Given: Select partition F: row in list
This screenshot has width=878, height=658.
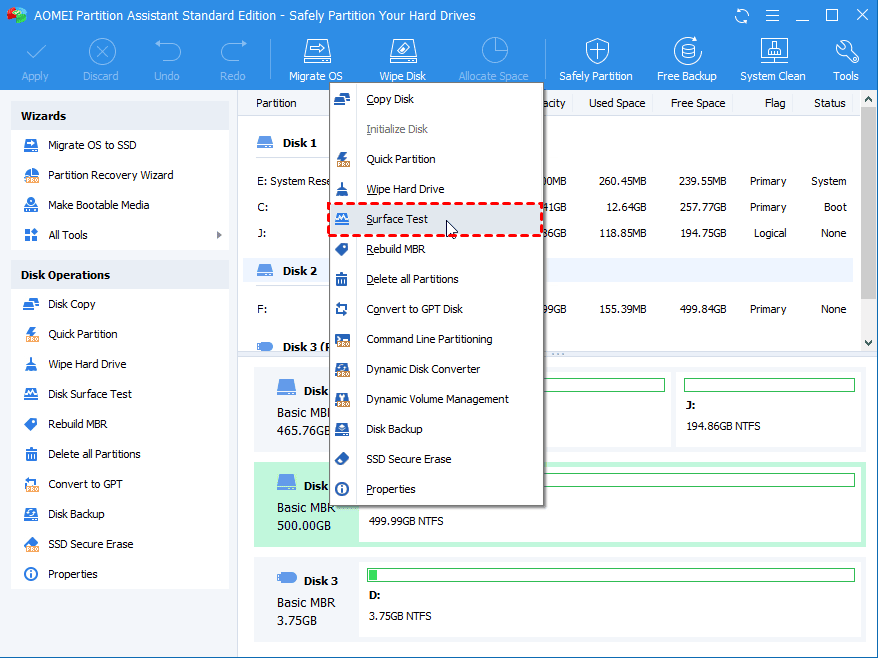Looking at the screenshot, I should point(549,309).
